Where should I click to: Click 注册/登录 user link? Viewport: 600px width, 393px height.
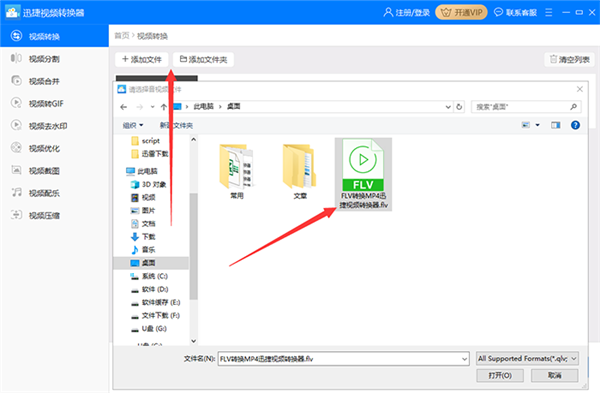[x=406, y=13]
